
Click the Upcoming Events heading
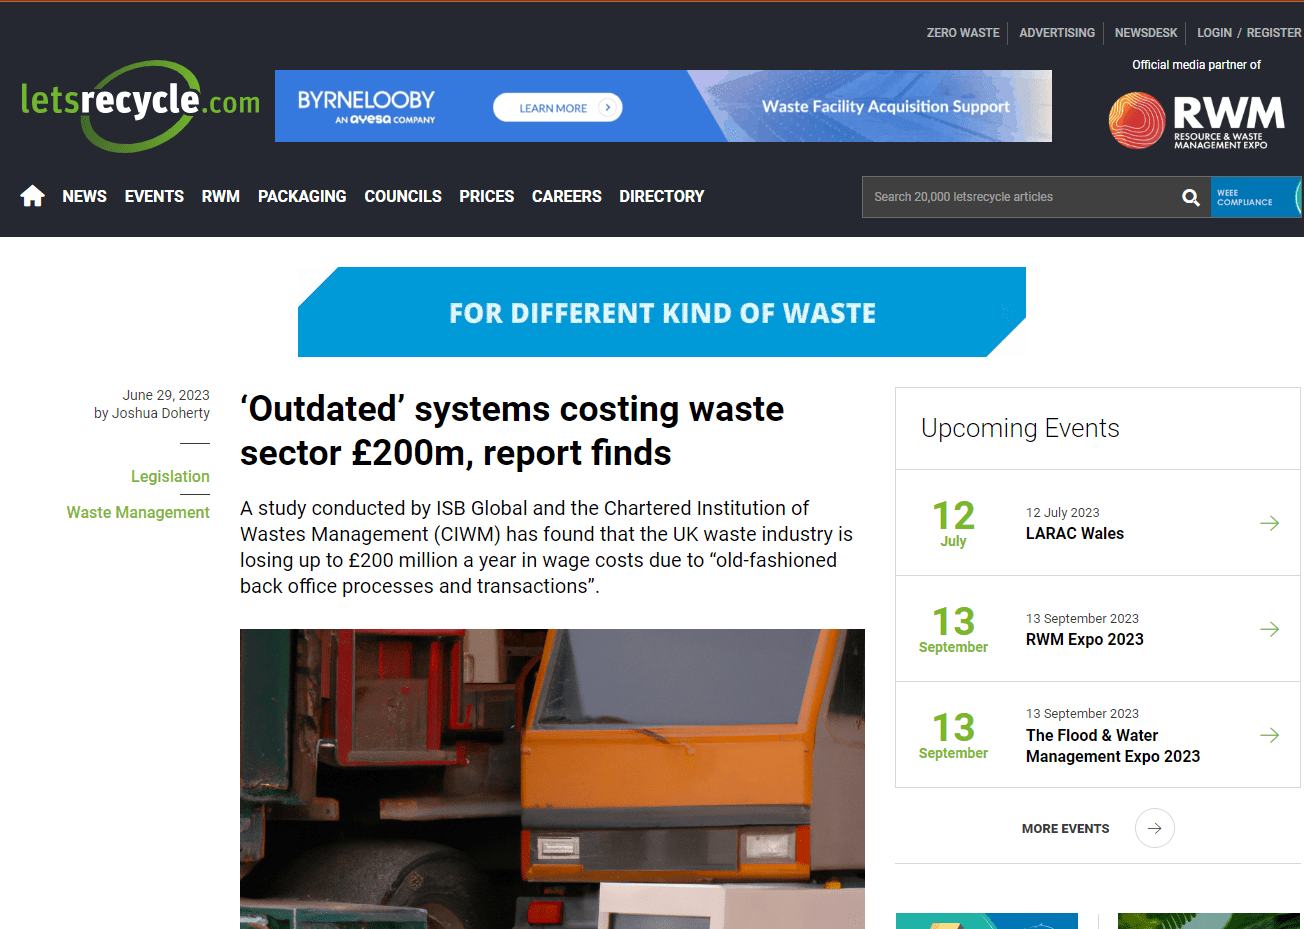pyautogui.click(x=1020, y=428)
